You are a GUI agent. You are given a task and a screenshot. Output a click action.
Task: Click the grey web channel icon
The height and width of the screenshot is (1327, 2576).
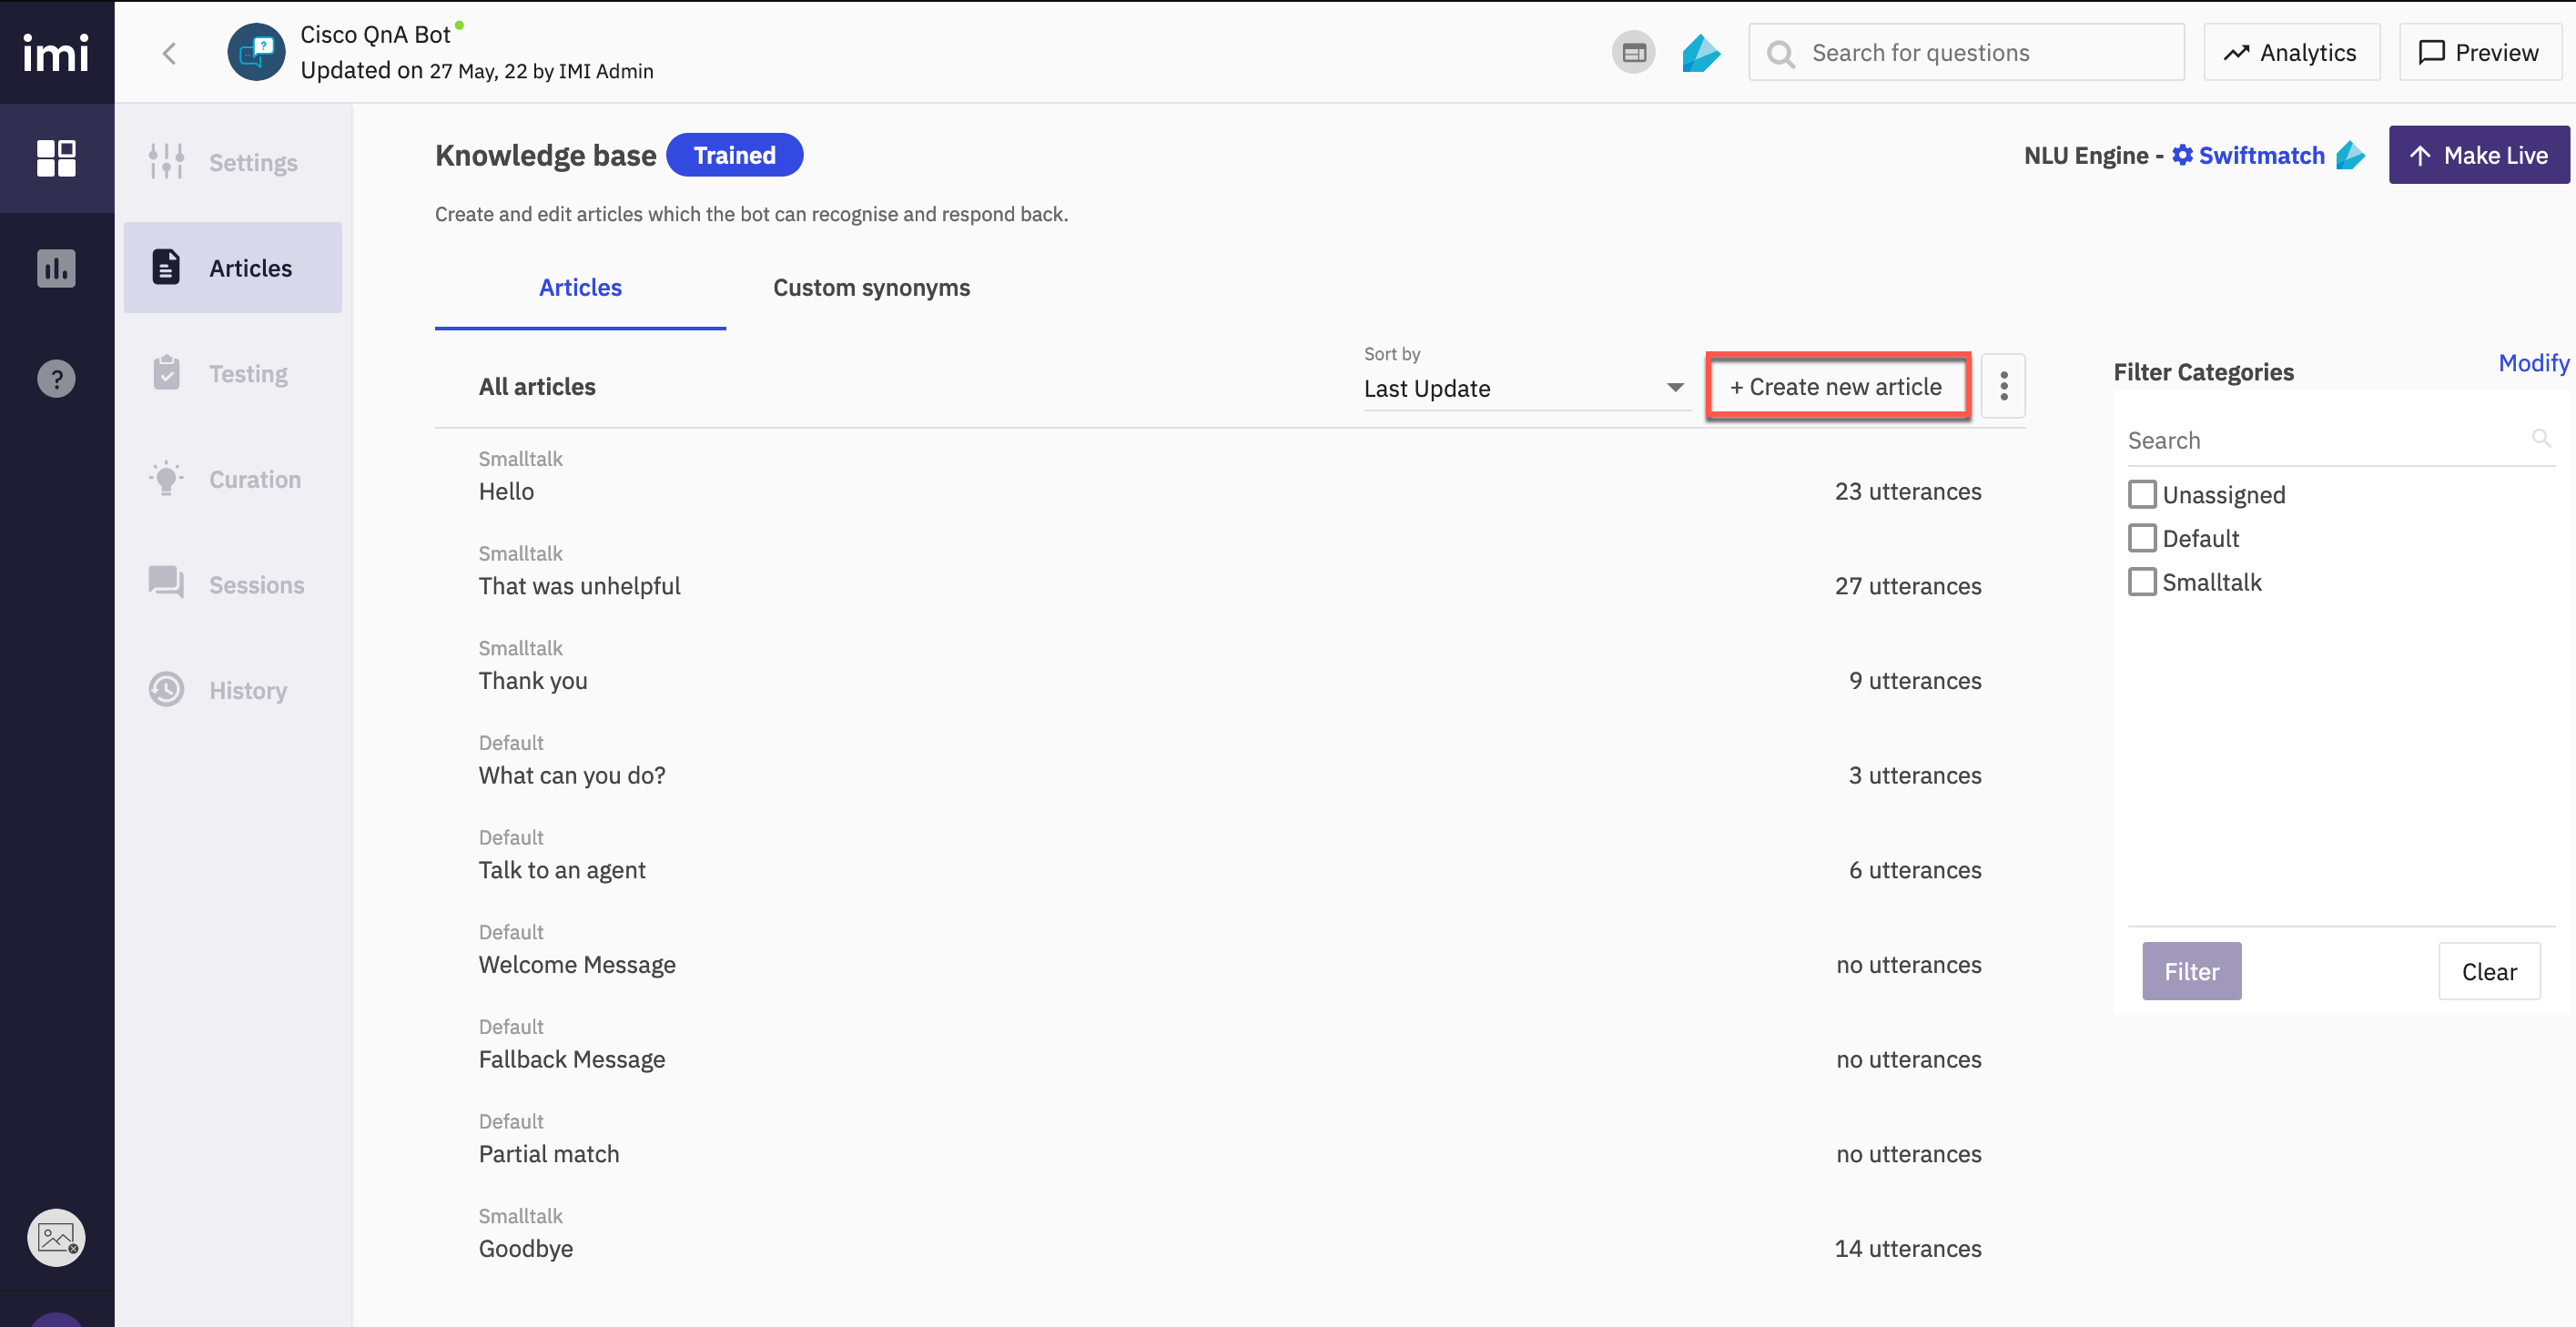1633,53
